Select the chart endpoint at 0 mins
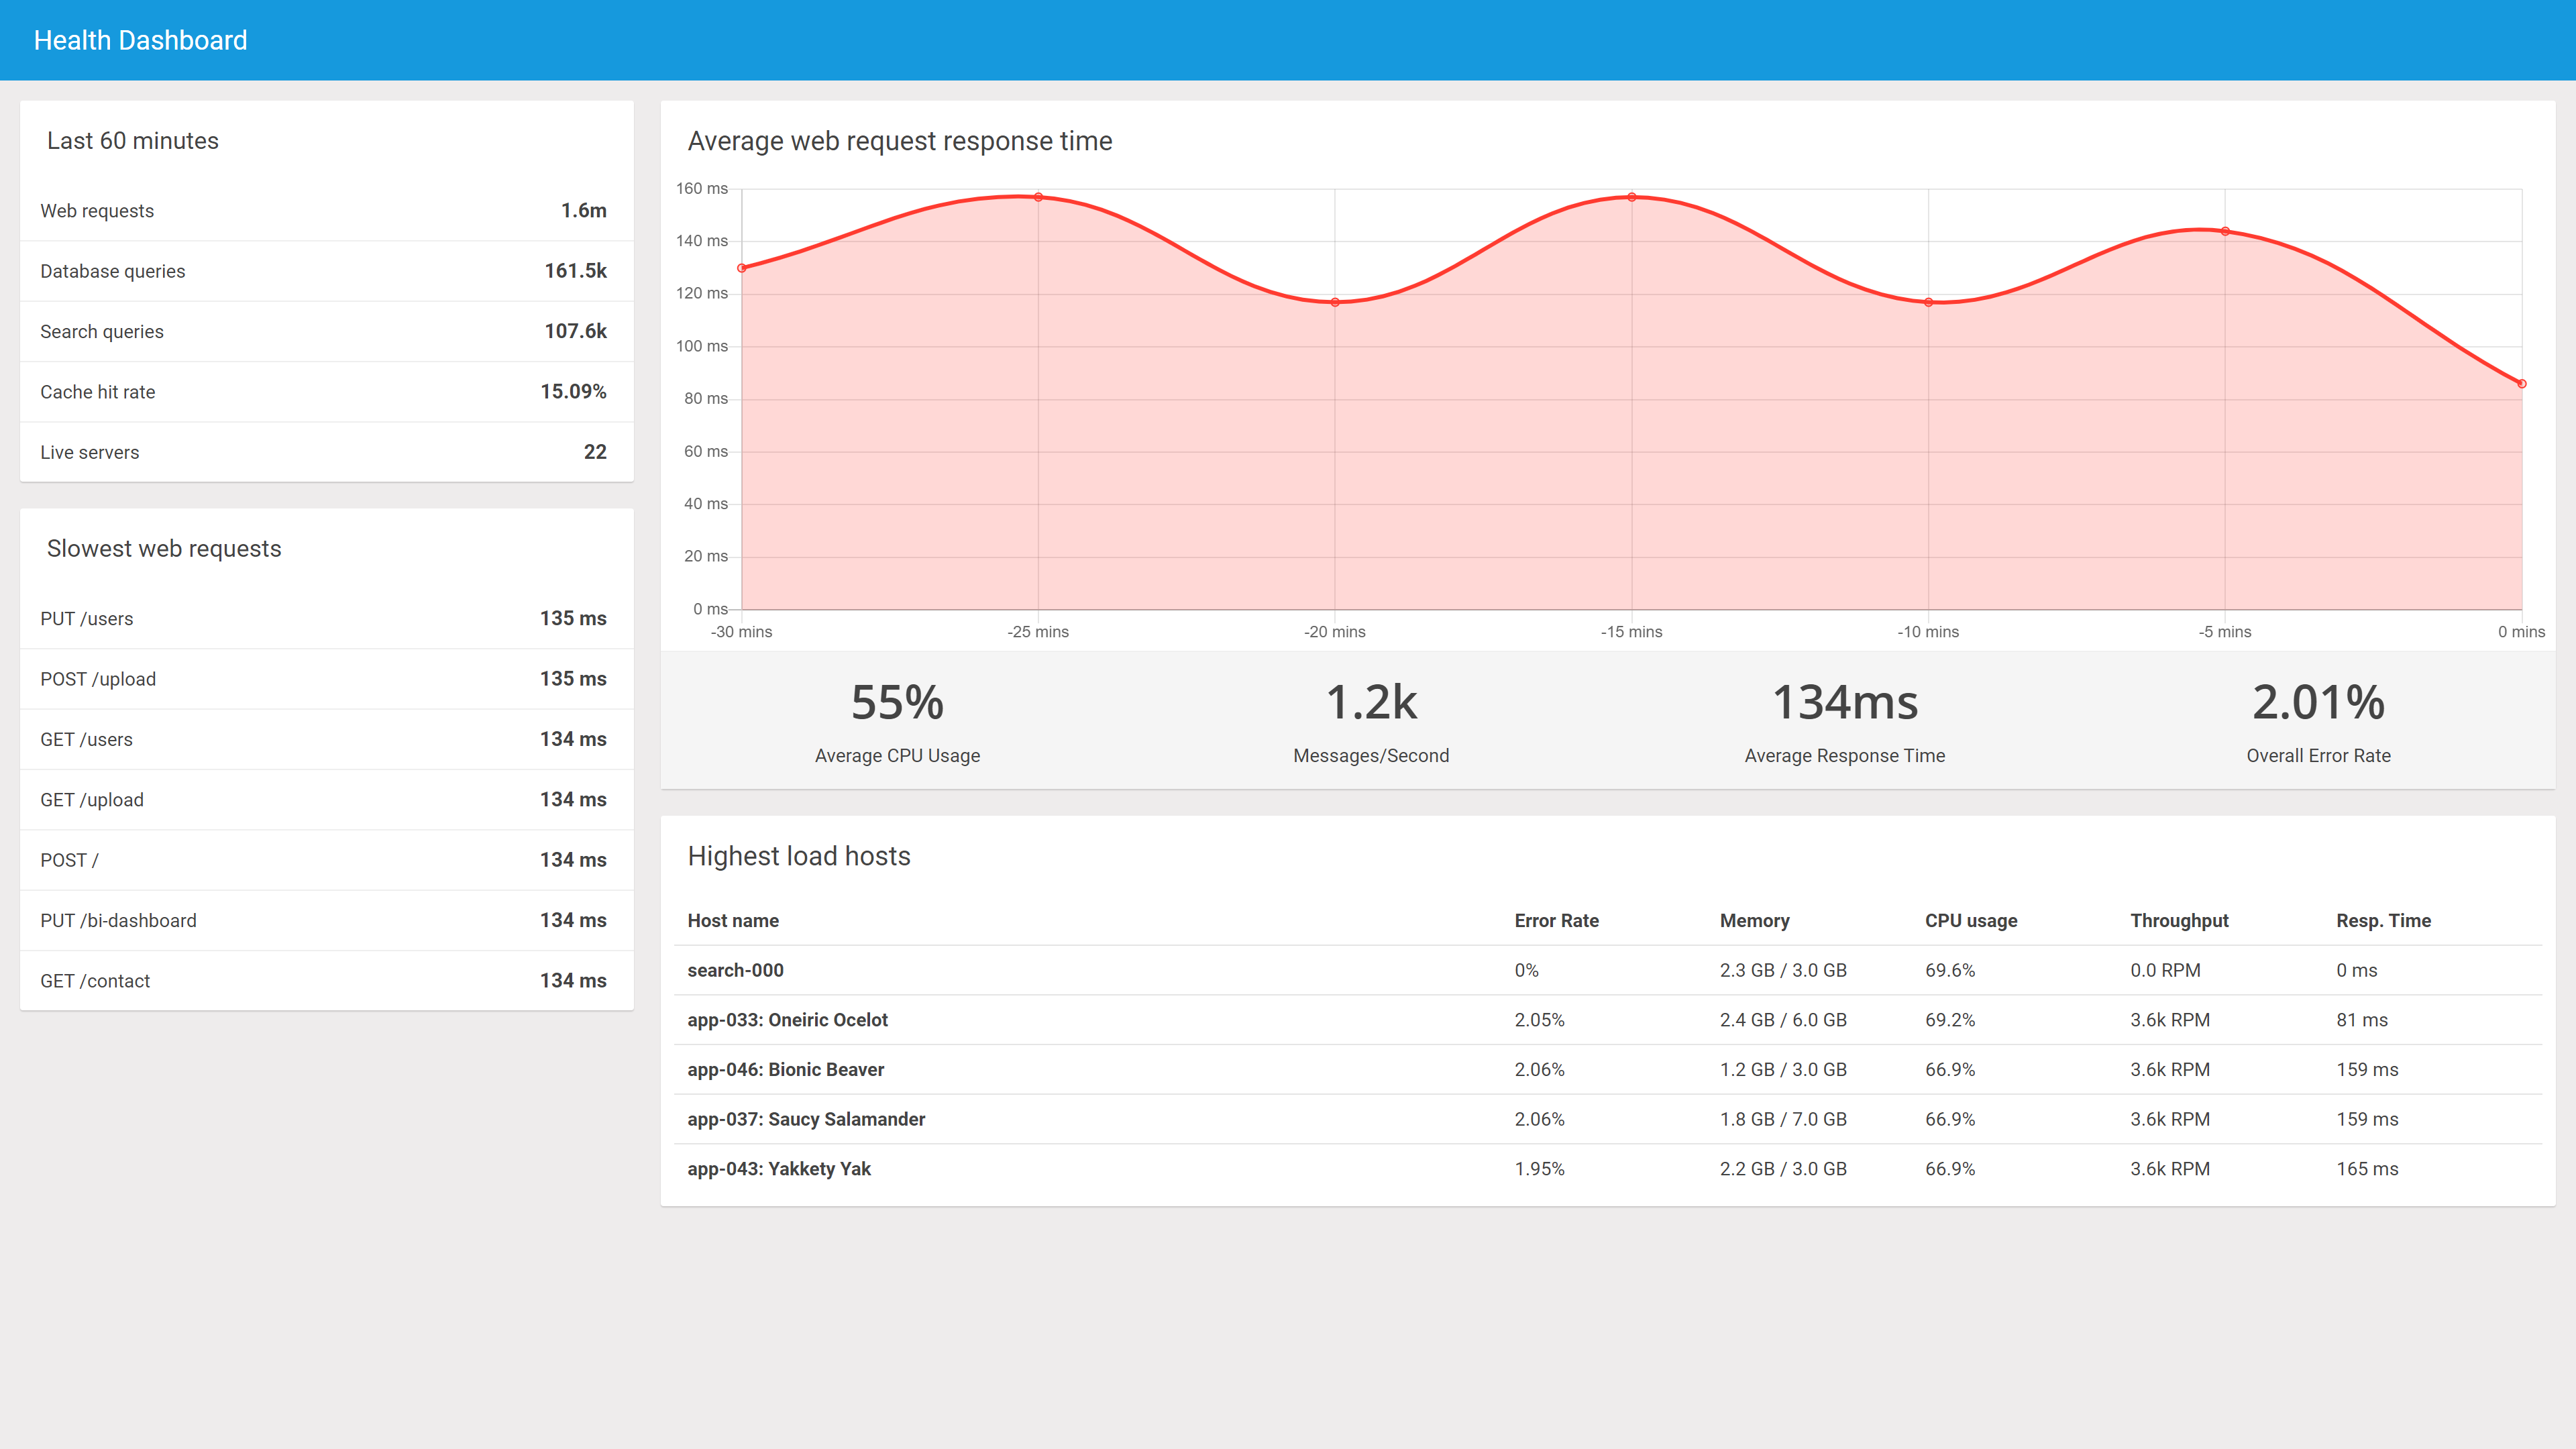 [x=2522, y=384]
